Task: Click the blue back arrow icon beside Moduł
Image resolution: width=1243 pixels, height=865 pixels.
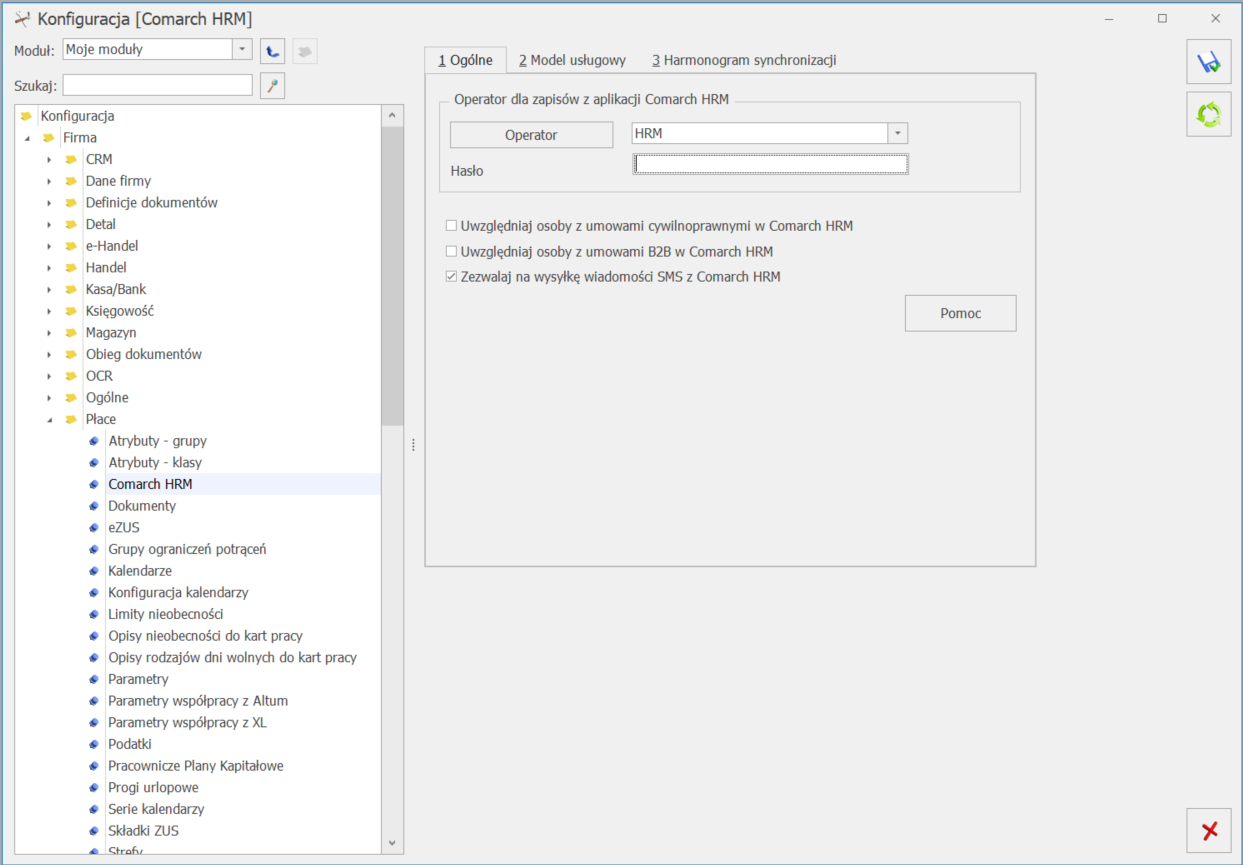Action: tap(272, 50)
